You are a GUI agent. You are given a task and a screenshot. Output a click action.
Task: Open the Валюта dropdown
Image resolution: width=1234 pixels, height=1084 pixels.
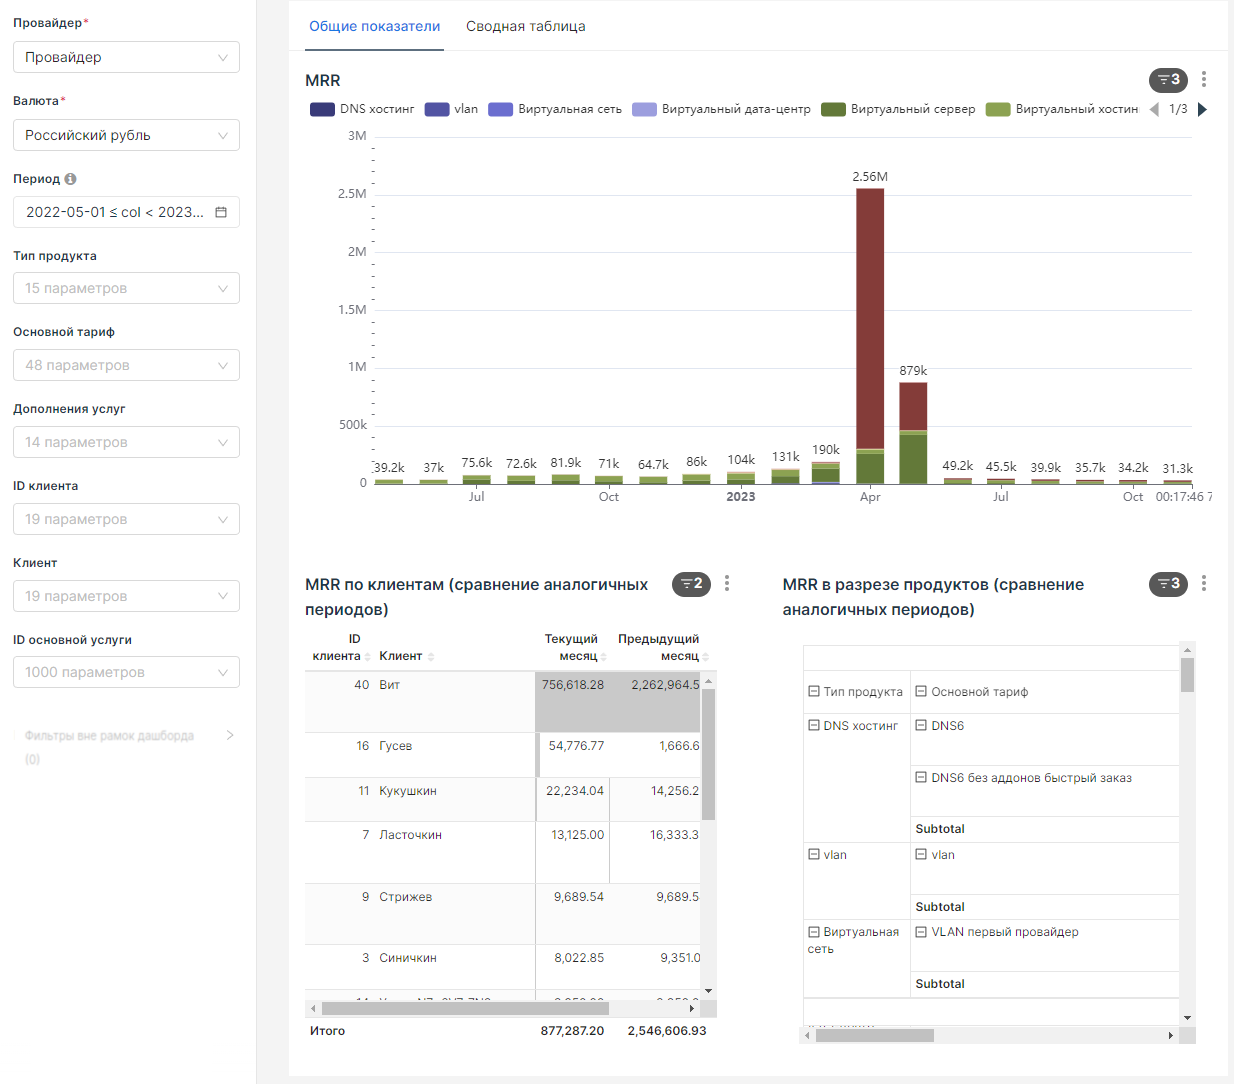click(x=126, y=135)
